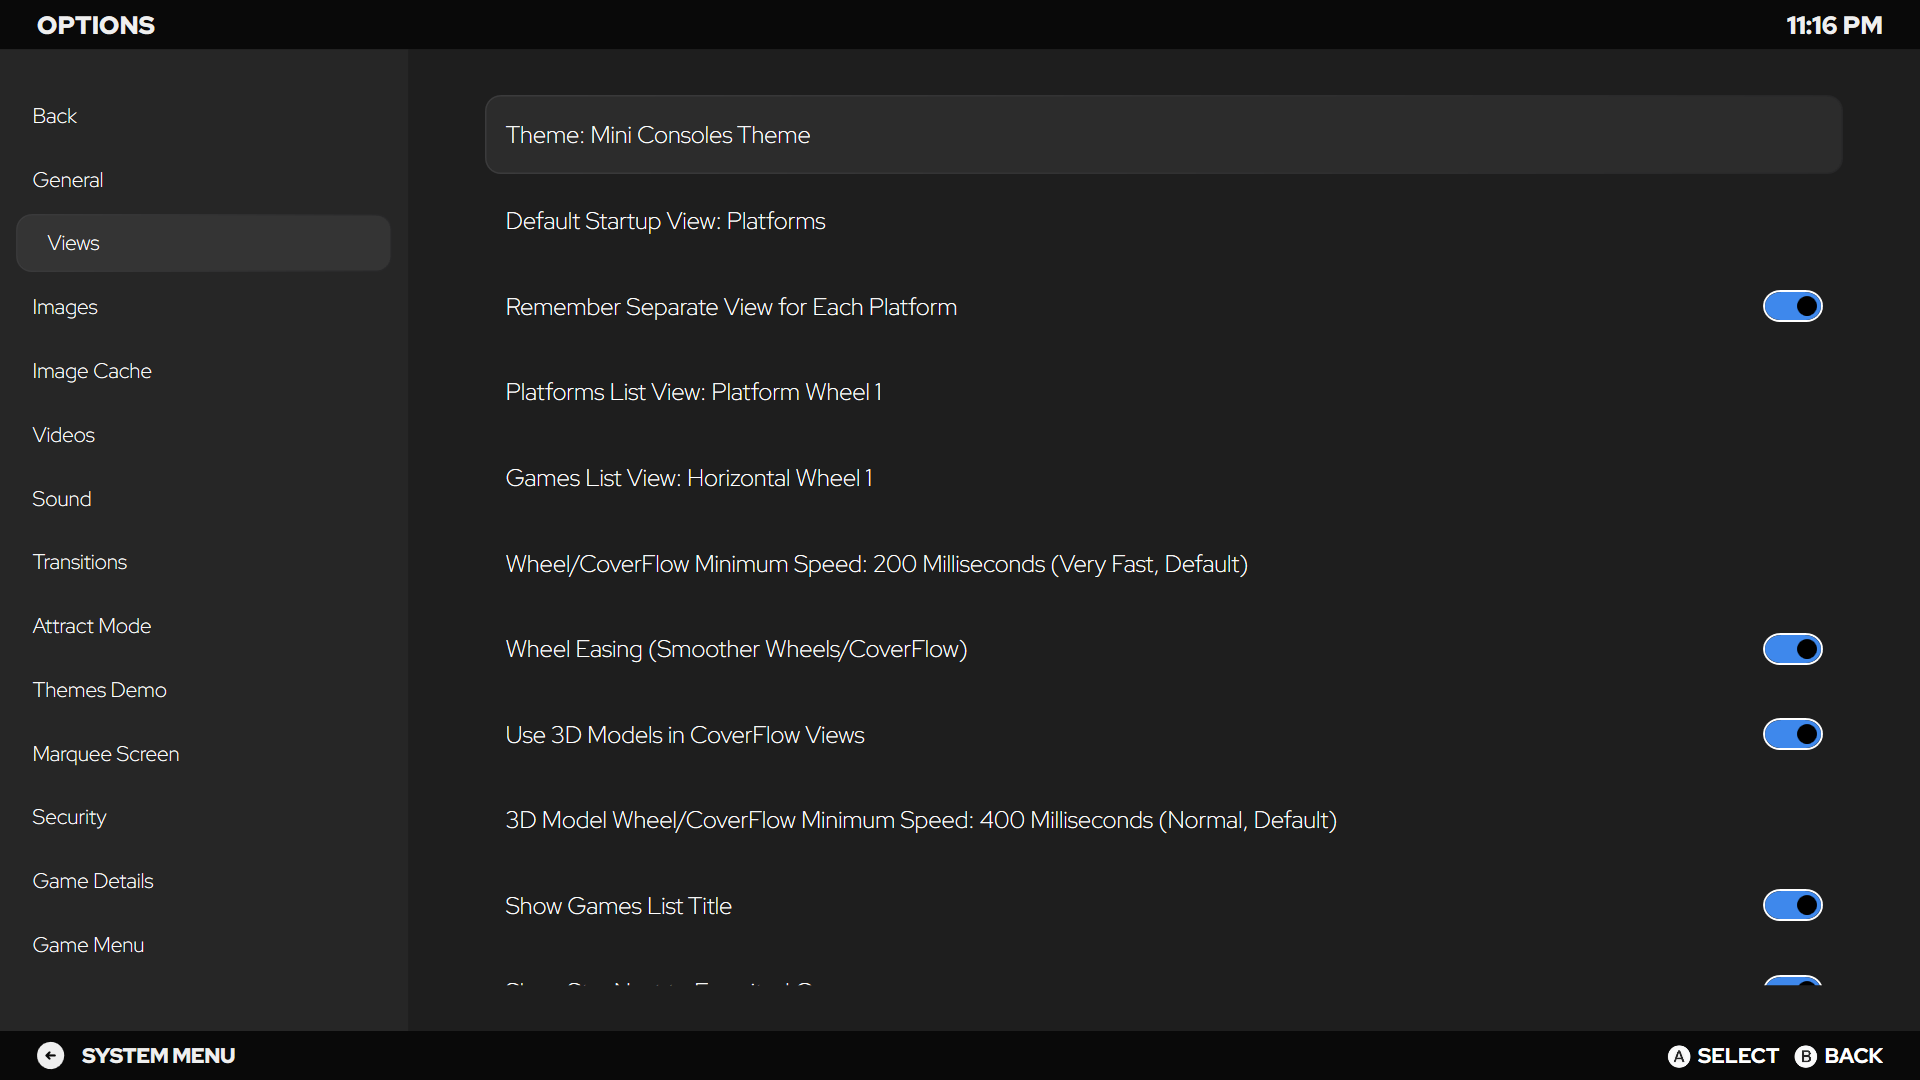Toggle Show Games List Title switch

pyautogui.click(x=1793, y=906)
